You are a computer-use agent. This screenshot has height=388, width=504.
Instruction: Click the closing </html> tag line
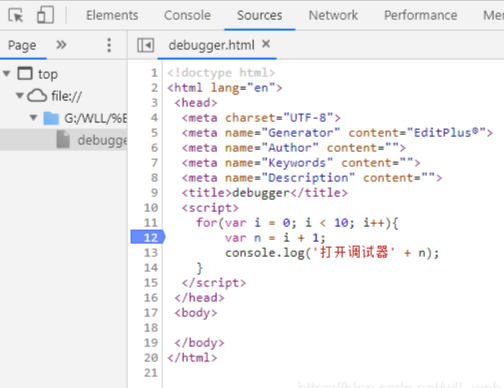192,358
